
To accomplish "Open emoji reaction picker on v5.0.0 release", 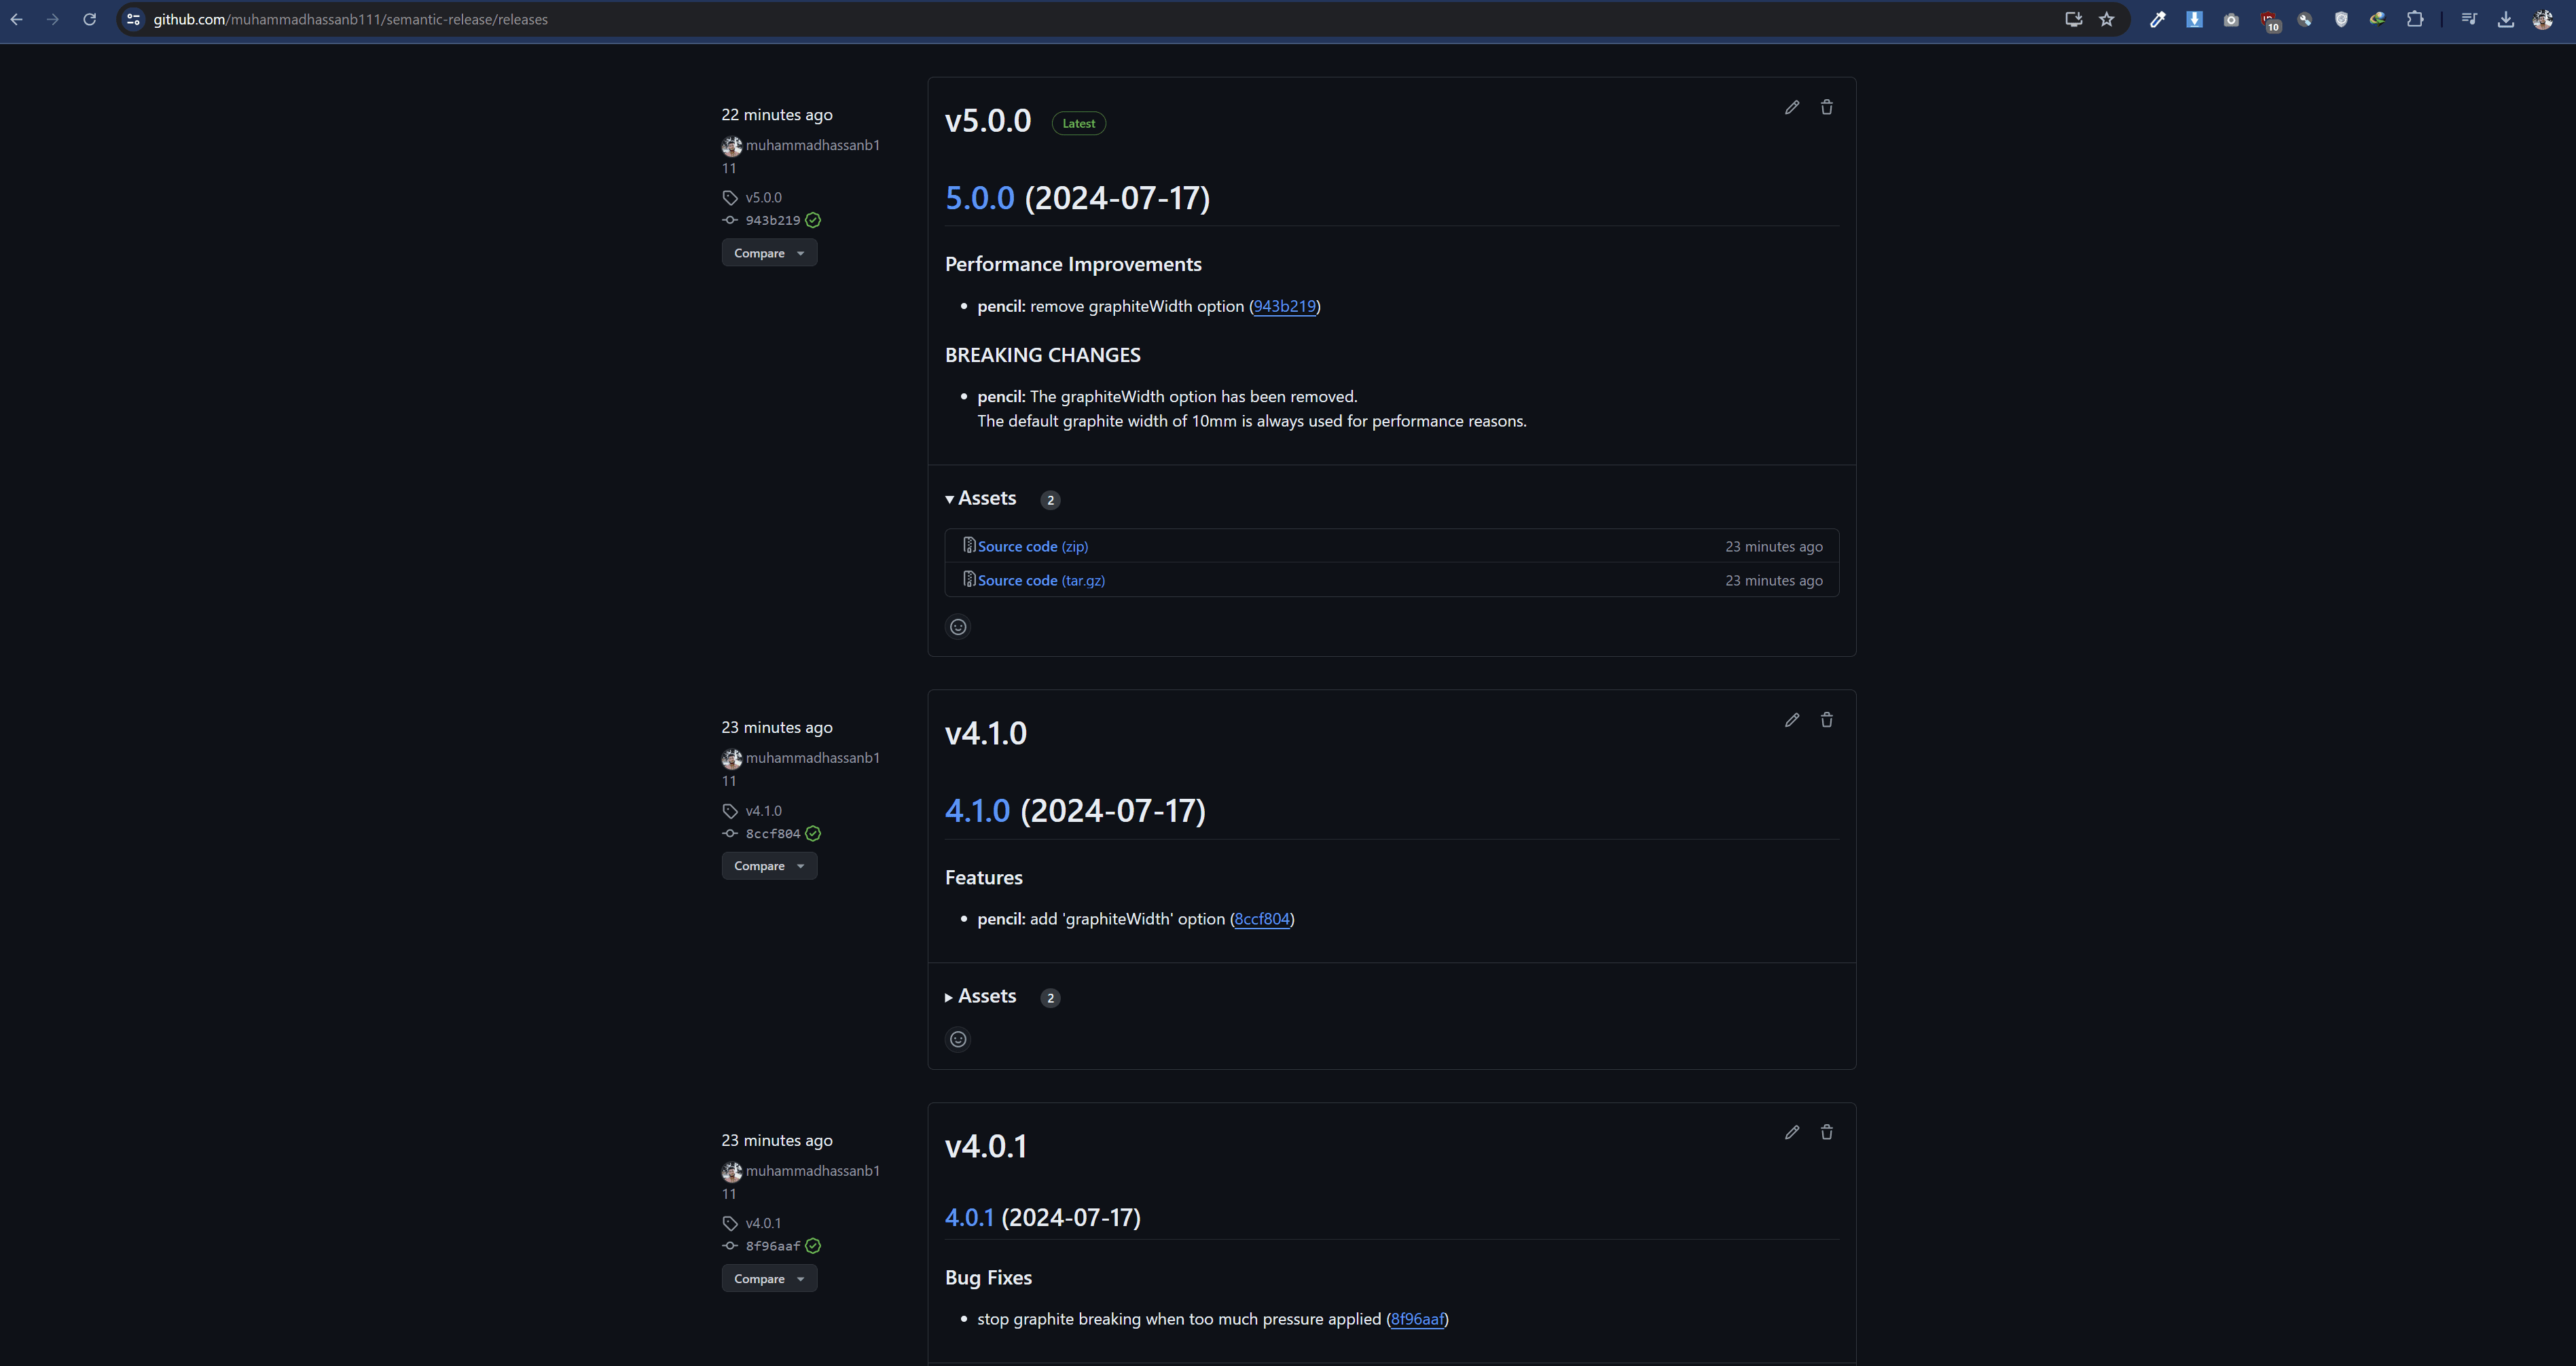I will [x=958, y=626].
